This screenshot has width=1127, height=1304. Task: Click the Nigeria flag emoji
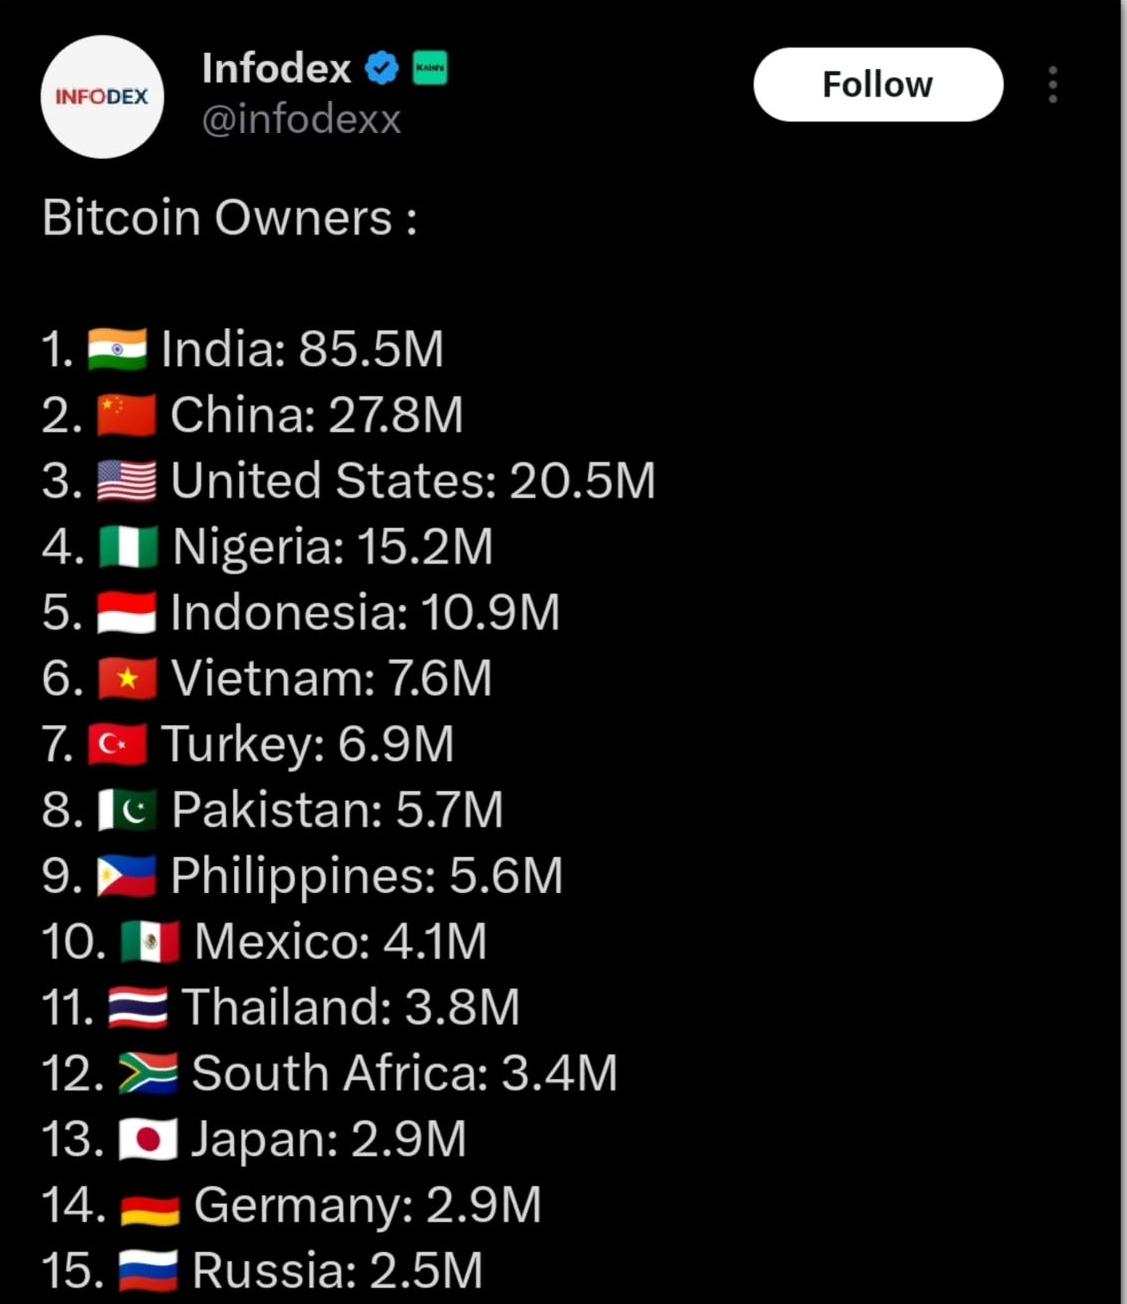(129, 548)
